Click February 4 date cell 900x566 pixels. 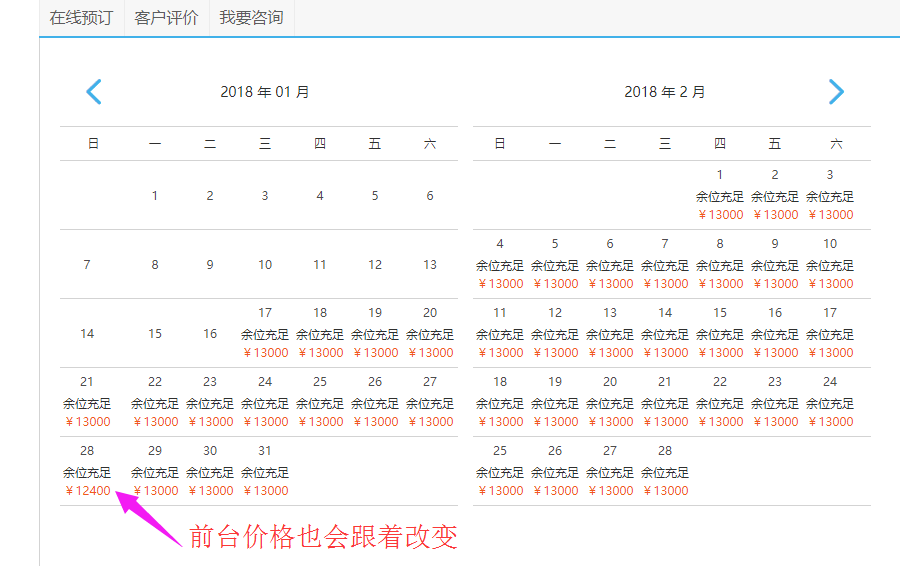(x=500, y=264)
